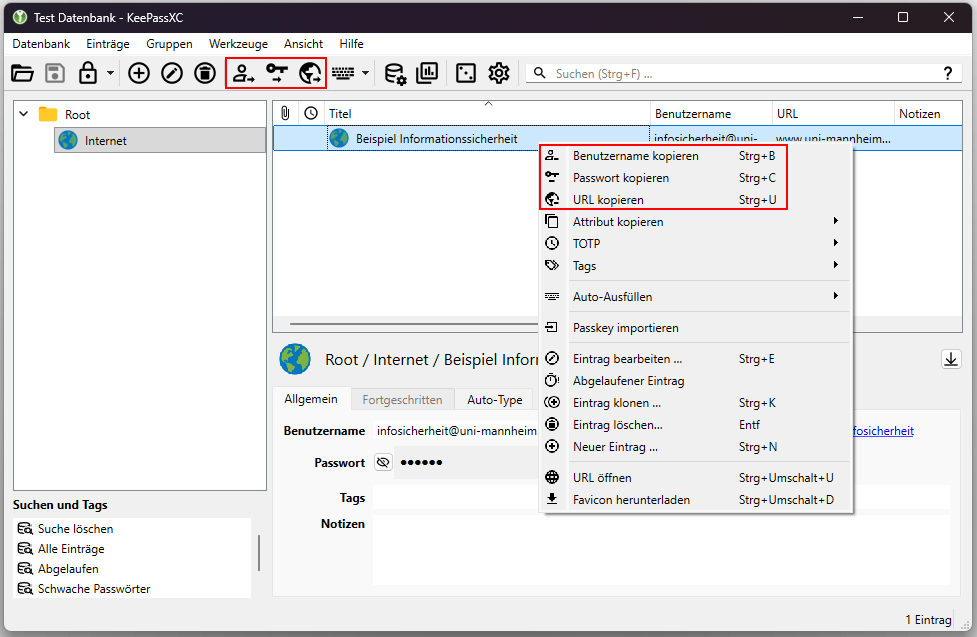
Task: Open application settings gear icon
Action: pos(499,74)
